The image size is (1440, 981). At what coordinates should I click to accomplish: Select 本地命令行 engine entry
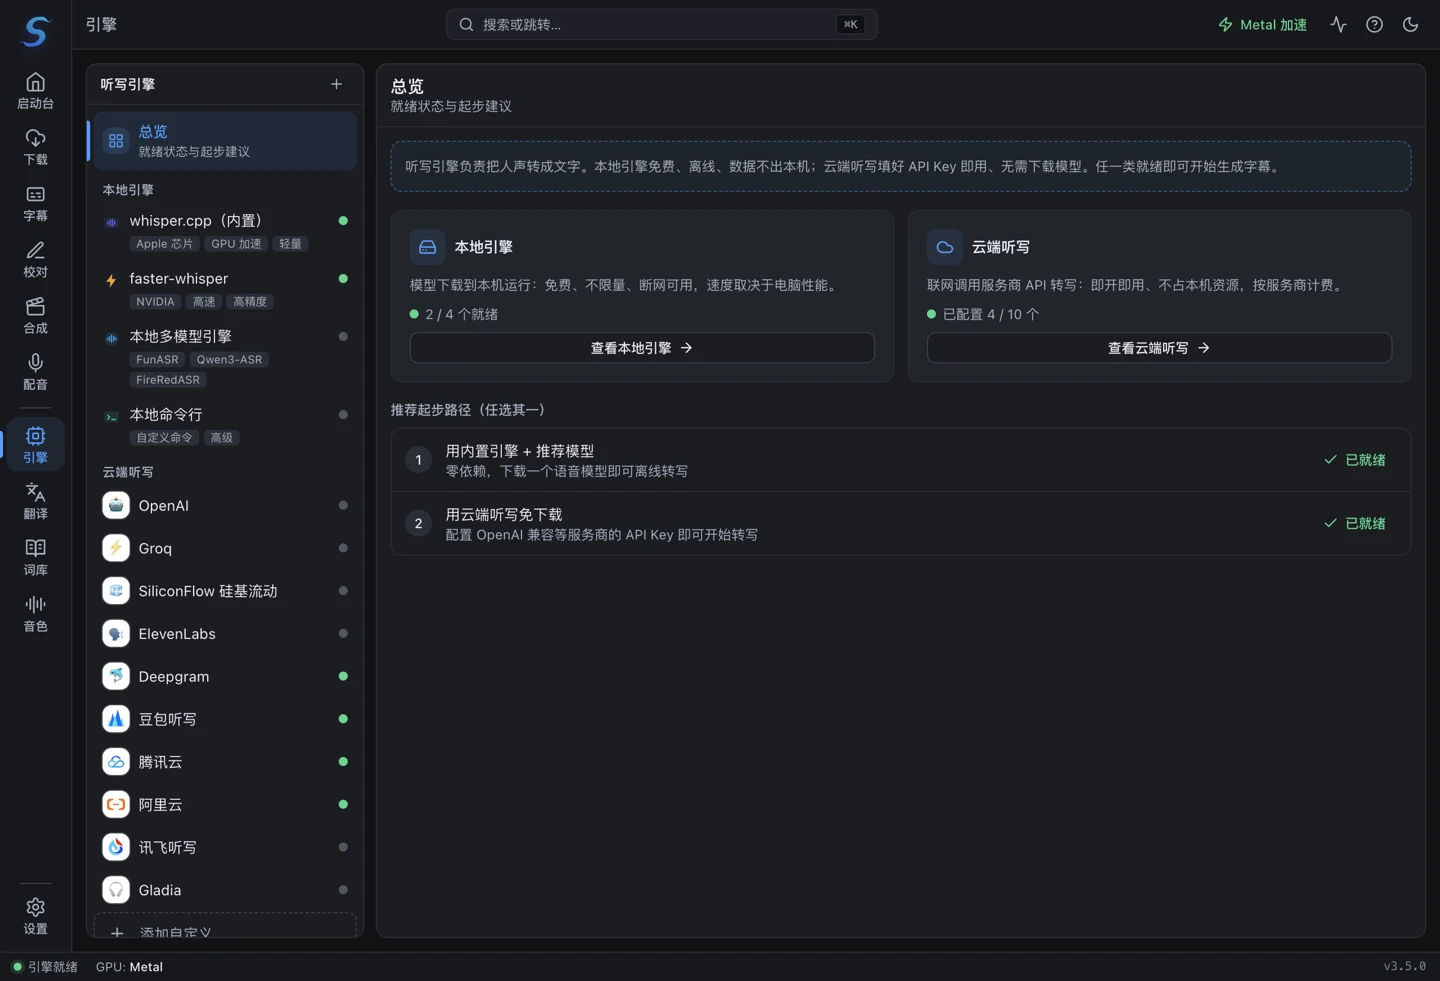click(x=226, y=425)
